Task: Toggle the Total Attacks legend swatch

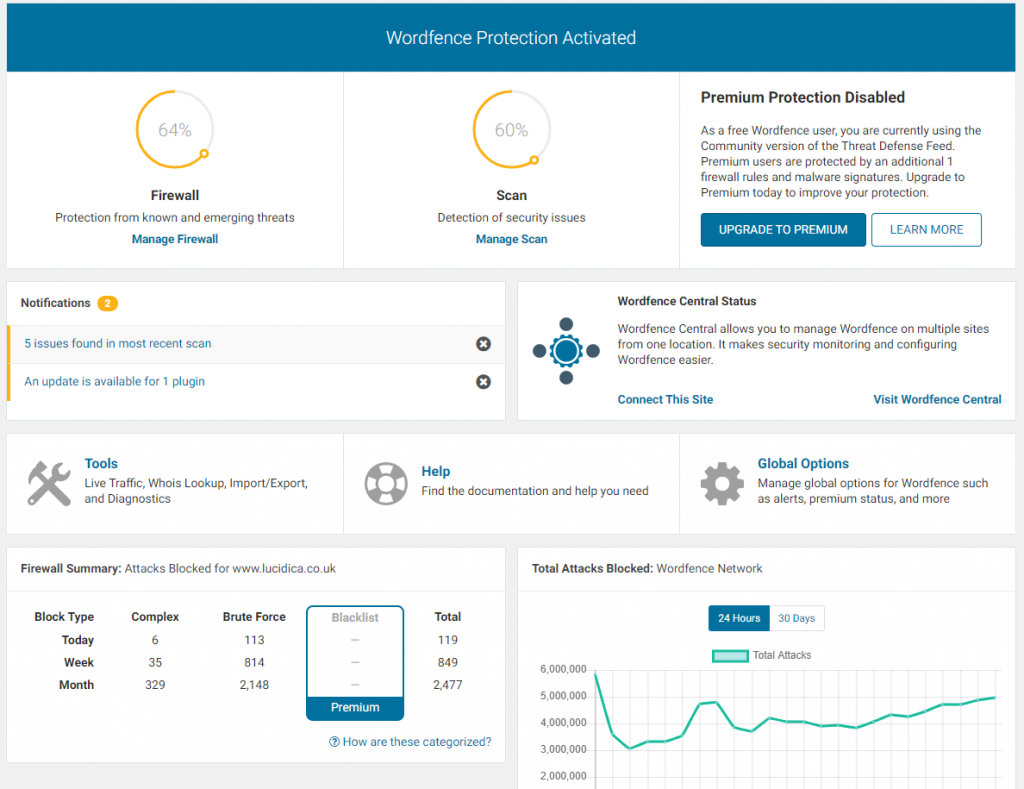Action: click(x=730, y=656)
